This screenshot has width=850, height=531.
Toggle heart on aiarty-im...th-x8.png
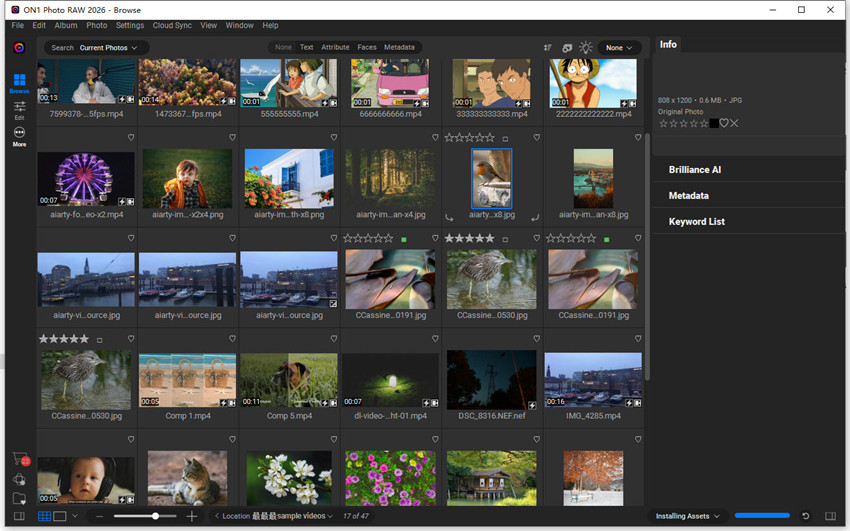point(333,137)
